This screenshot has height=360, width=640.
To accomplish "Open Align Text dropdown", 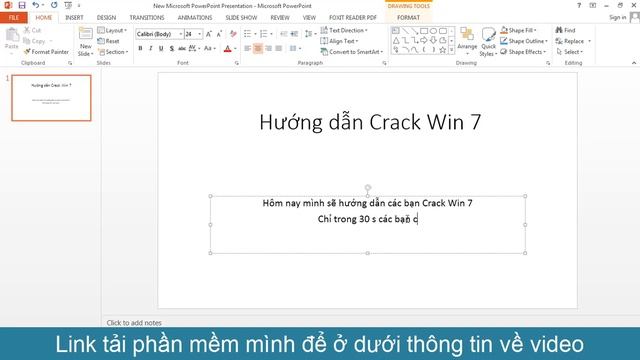I will (339, 41).
